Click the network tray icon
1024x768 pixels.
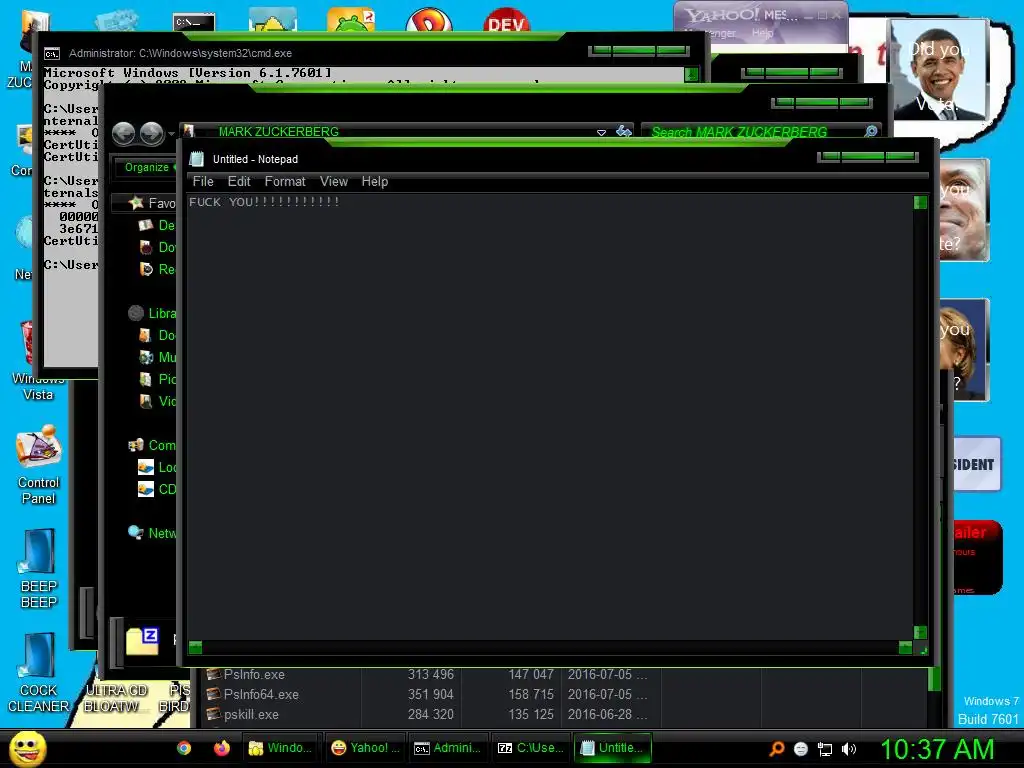pos(825,750)
